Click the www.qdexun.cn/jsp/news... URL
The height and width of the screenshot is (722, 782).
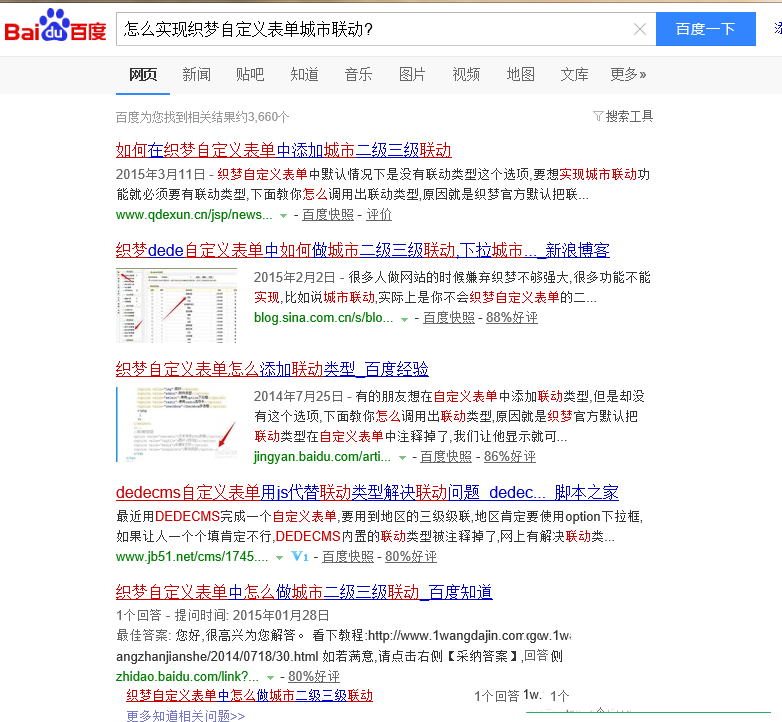click(x=194, y=215)
